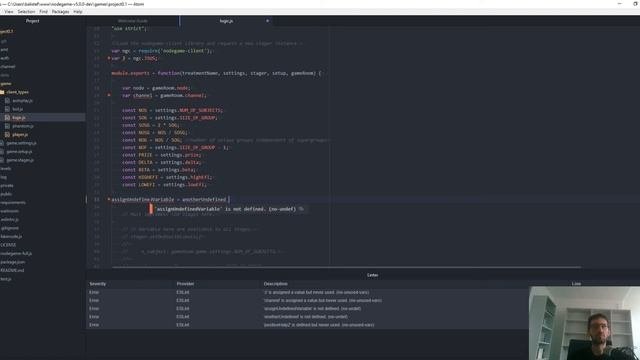Viewport: 640px width, 360px height.
Task: Open player.js in the tree
Action: coord(20,135)
